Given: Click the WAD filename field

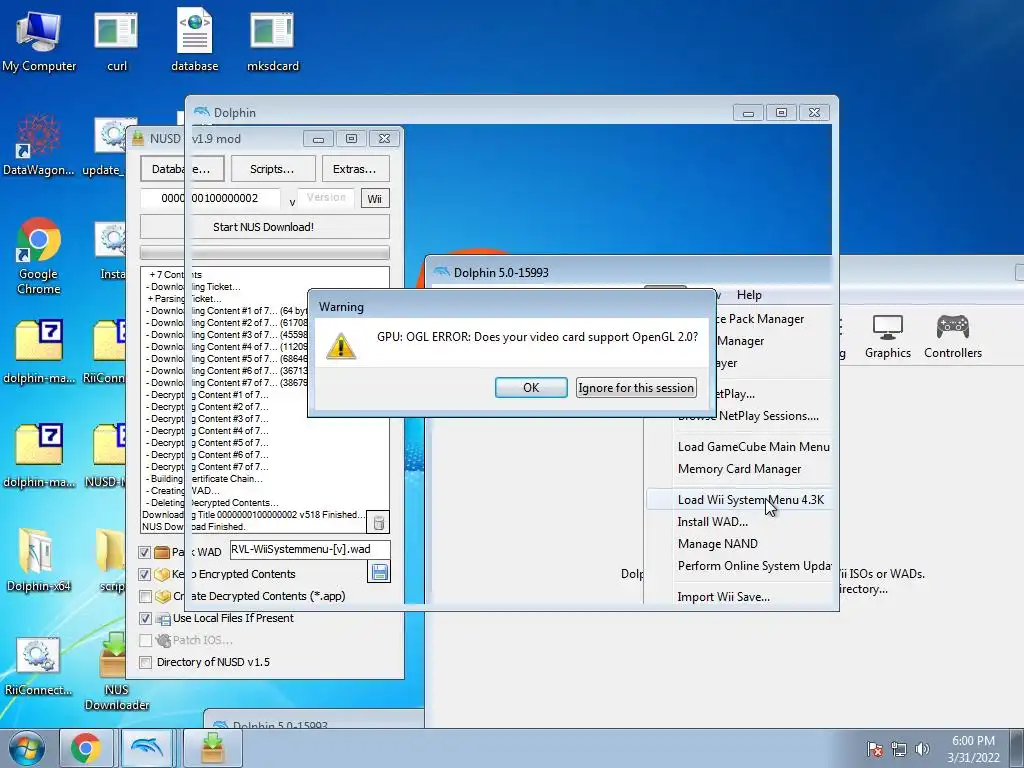Looking at the screenshot, I should pyautogui.click(x=310, y=549).
